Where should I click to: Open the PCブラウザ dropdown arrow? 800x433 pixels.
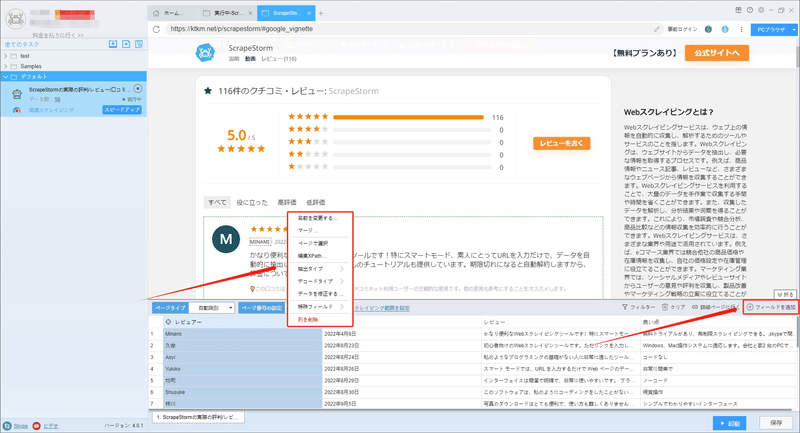coord(794,30)
